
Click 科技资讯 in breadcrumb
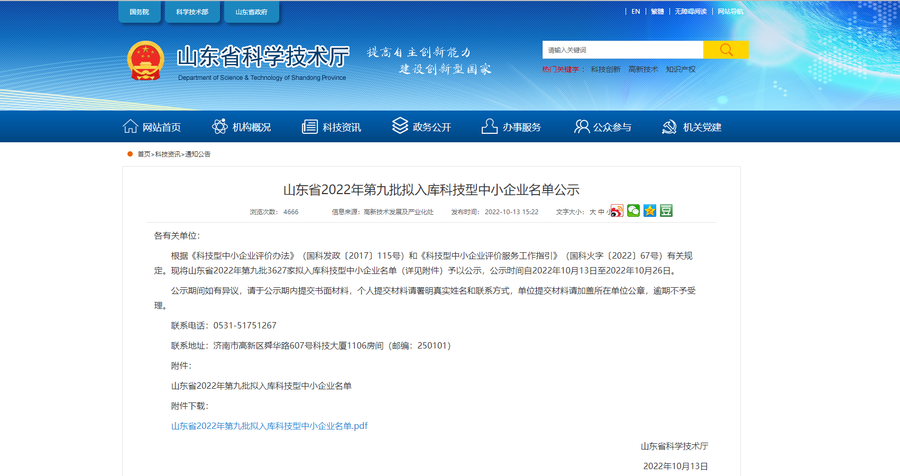click(x=168, y=154)
